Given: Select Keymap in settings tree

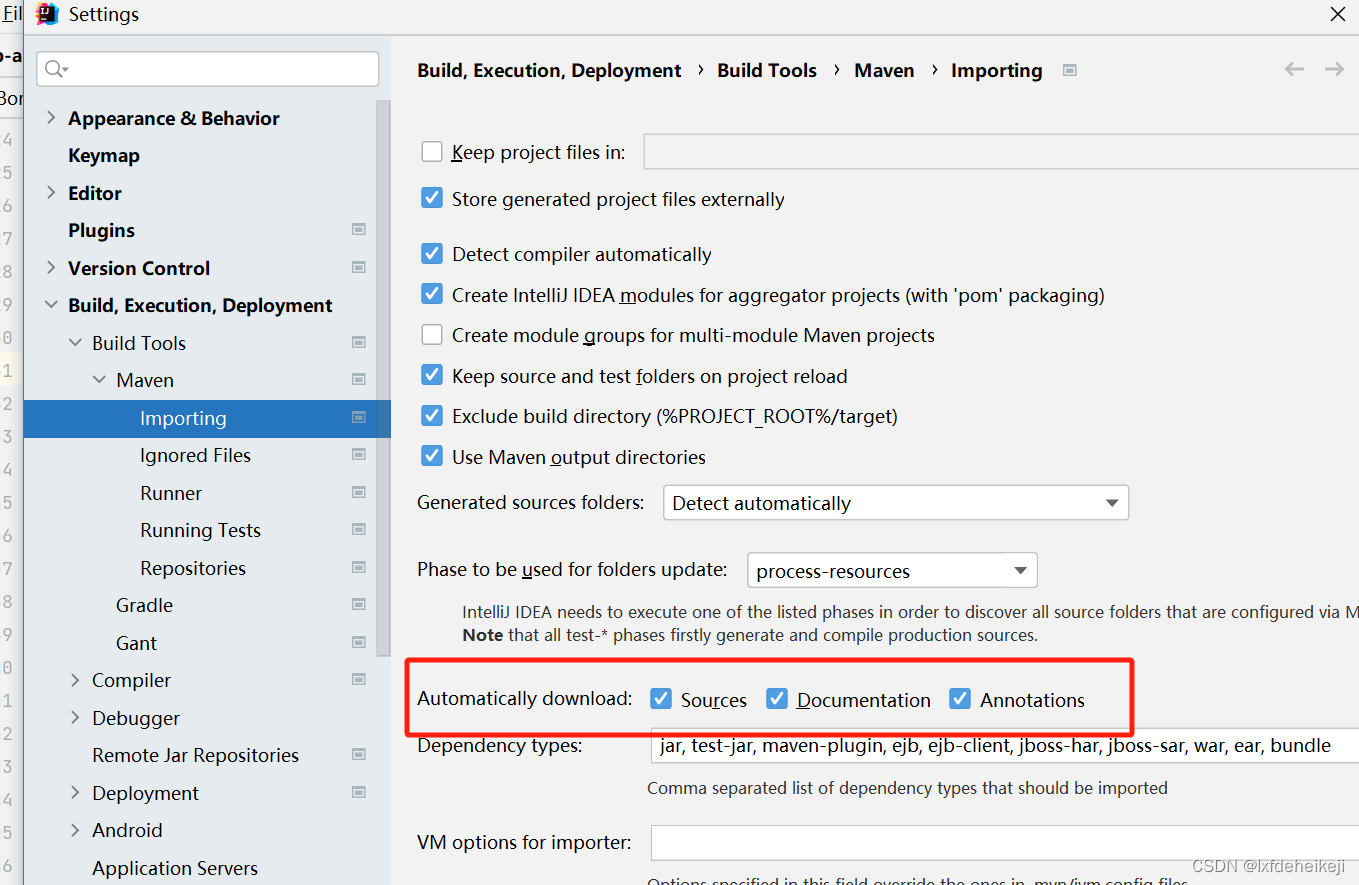Looking at the screenshot, I should tap(104, 155).
